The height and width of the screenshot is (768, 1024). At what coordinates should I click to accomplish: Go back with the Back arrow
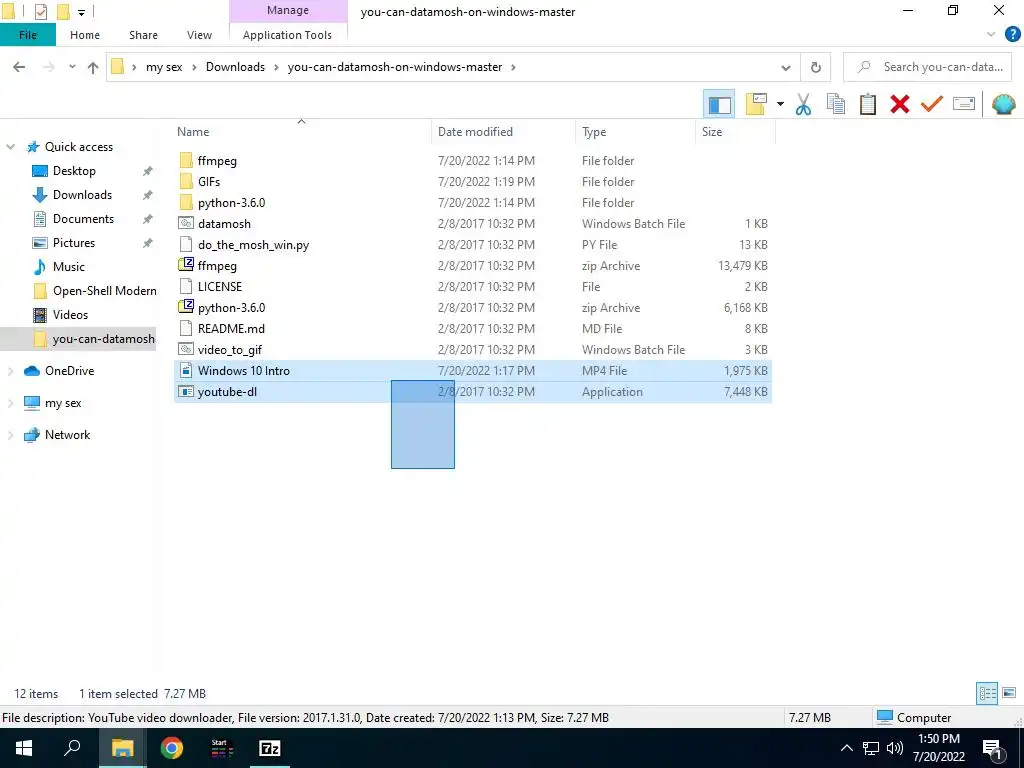19,67
